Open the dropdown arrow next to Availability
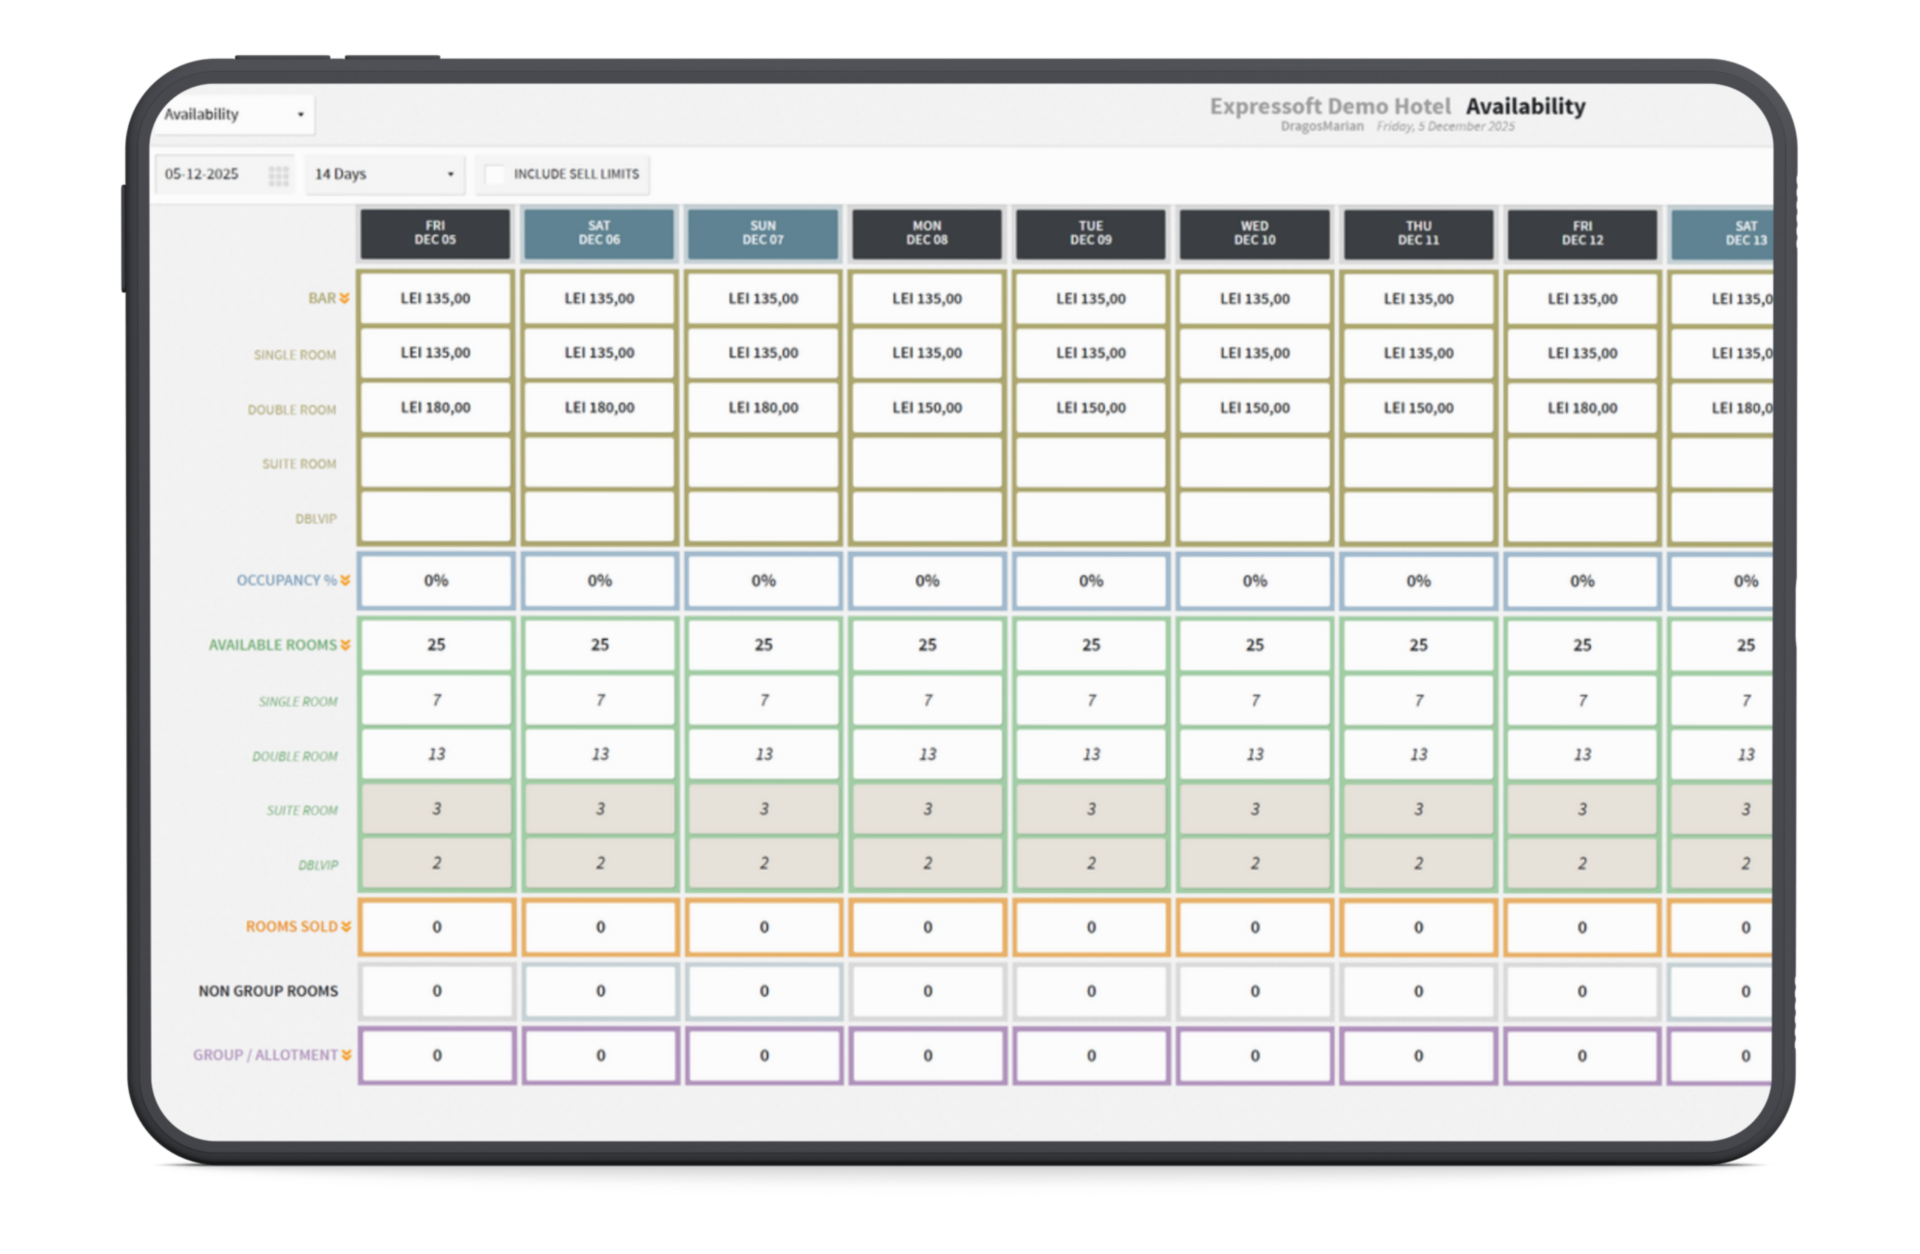 pyautogui.click(x=302, y=114)
